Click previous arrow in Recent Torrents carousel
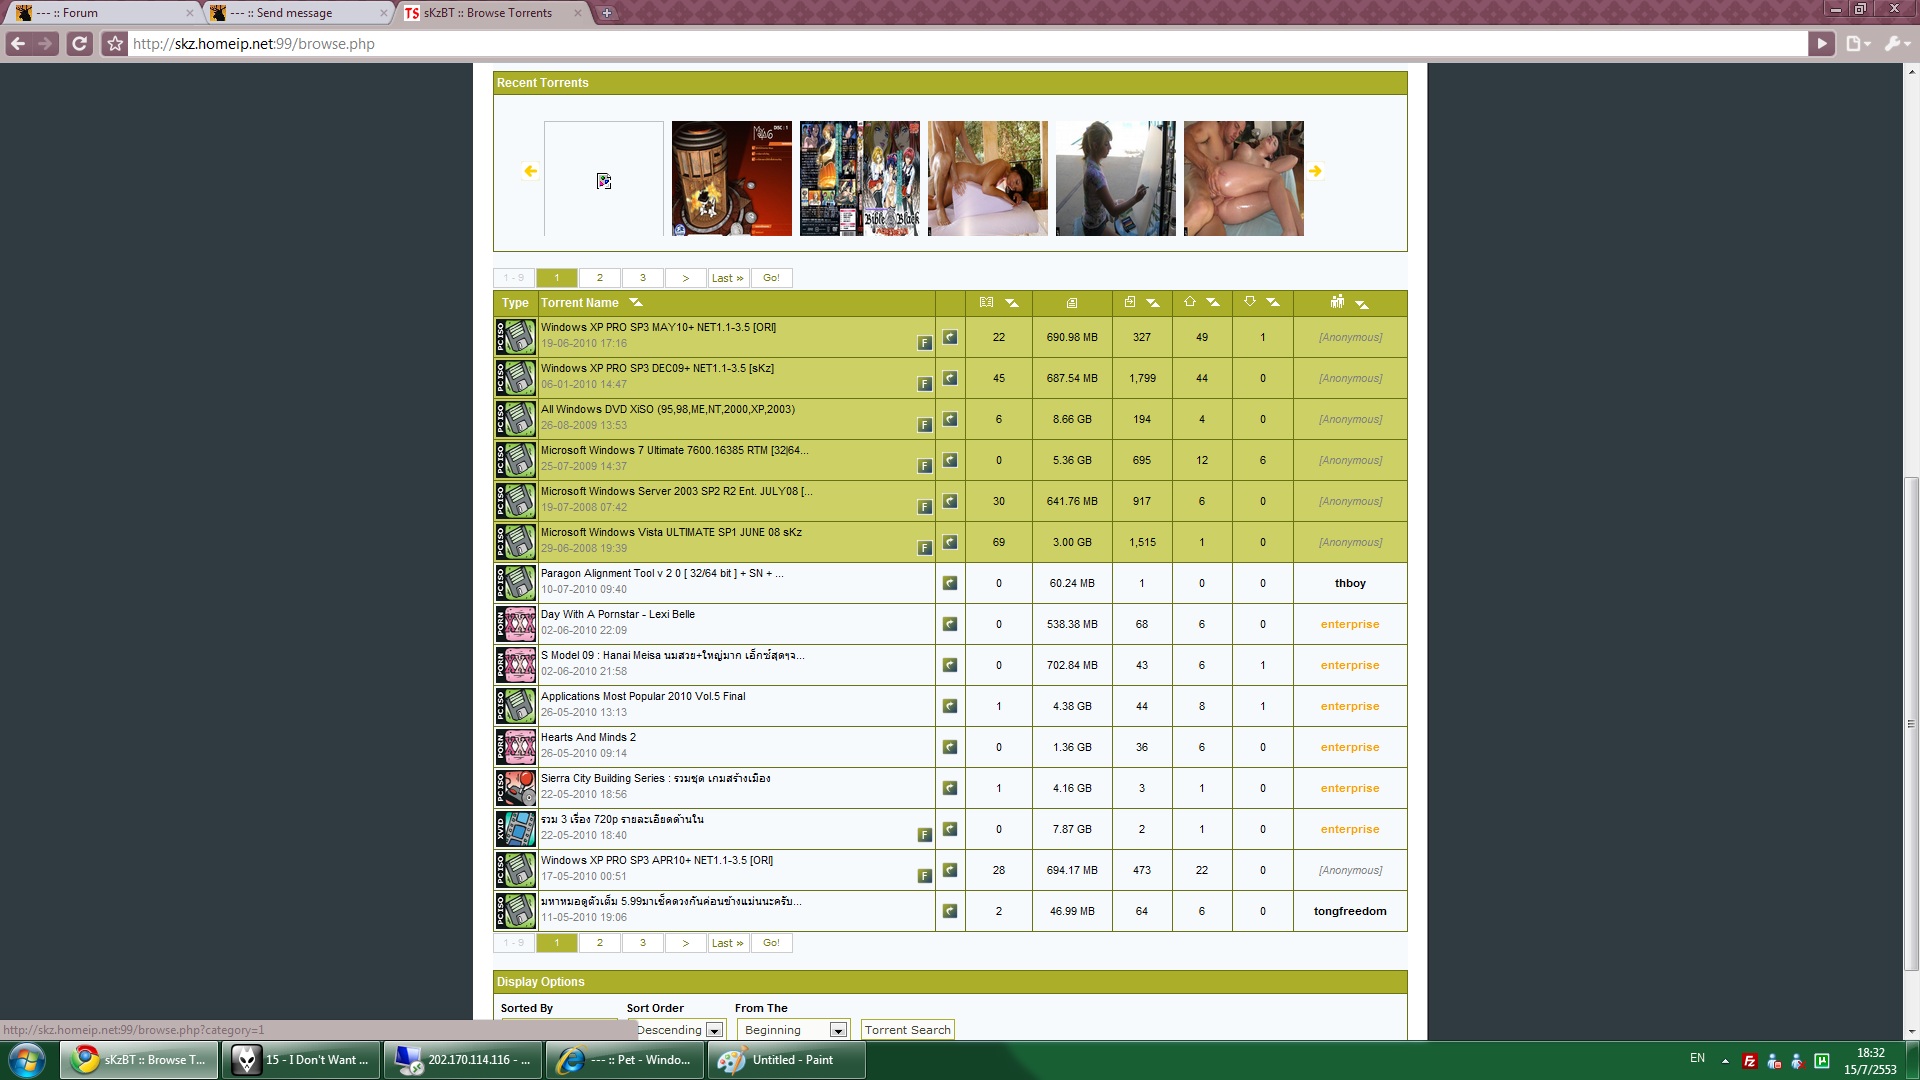The width and height of the screenshot is (1920, 1080). point(530,171)
